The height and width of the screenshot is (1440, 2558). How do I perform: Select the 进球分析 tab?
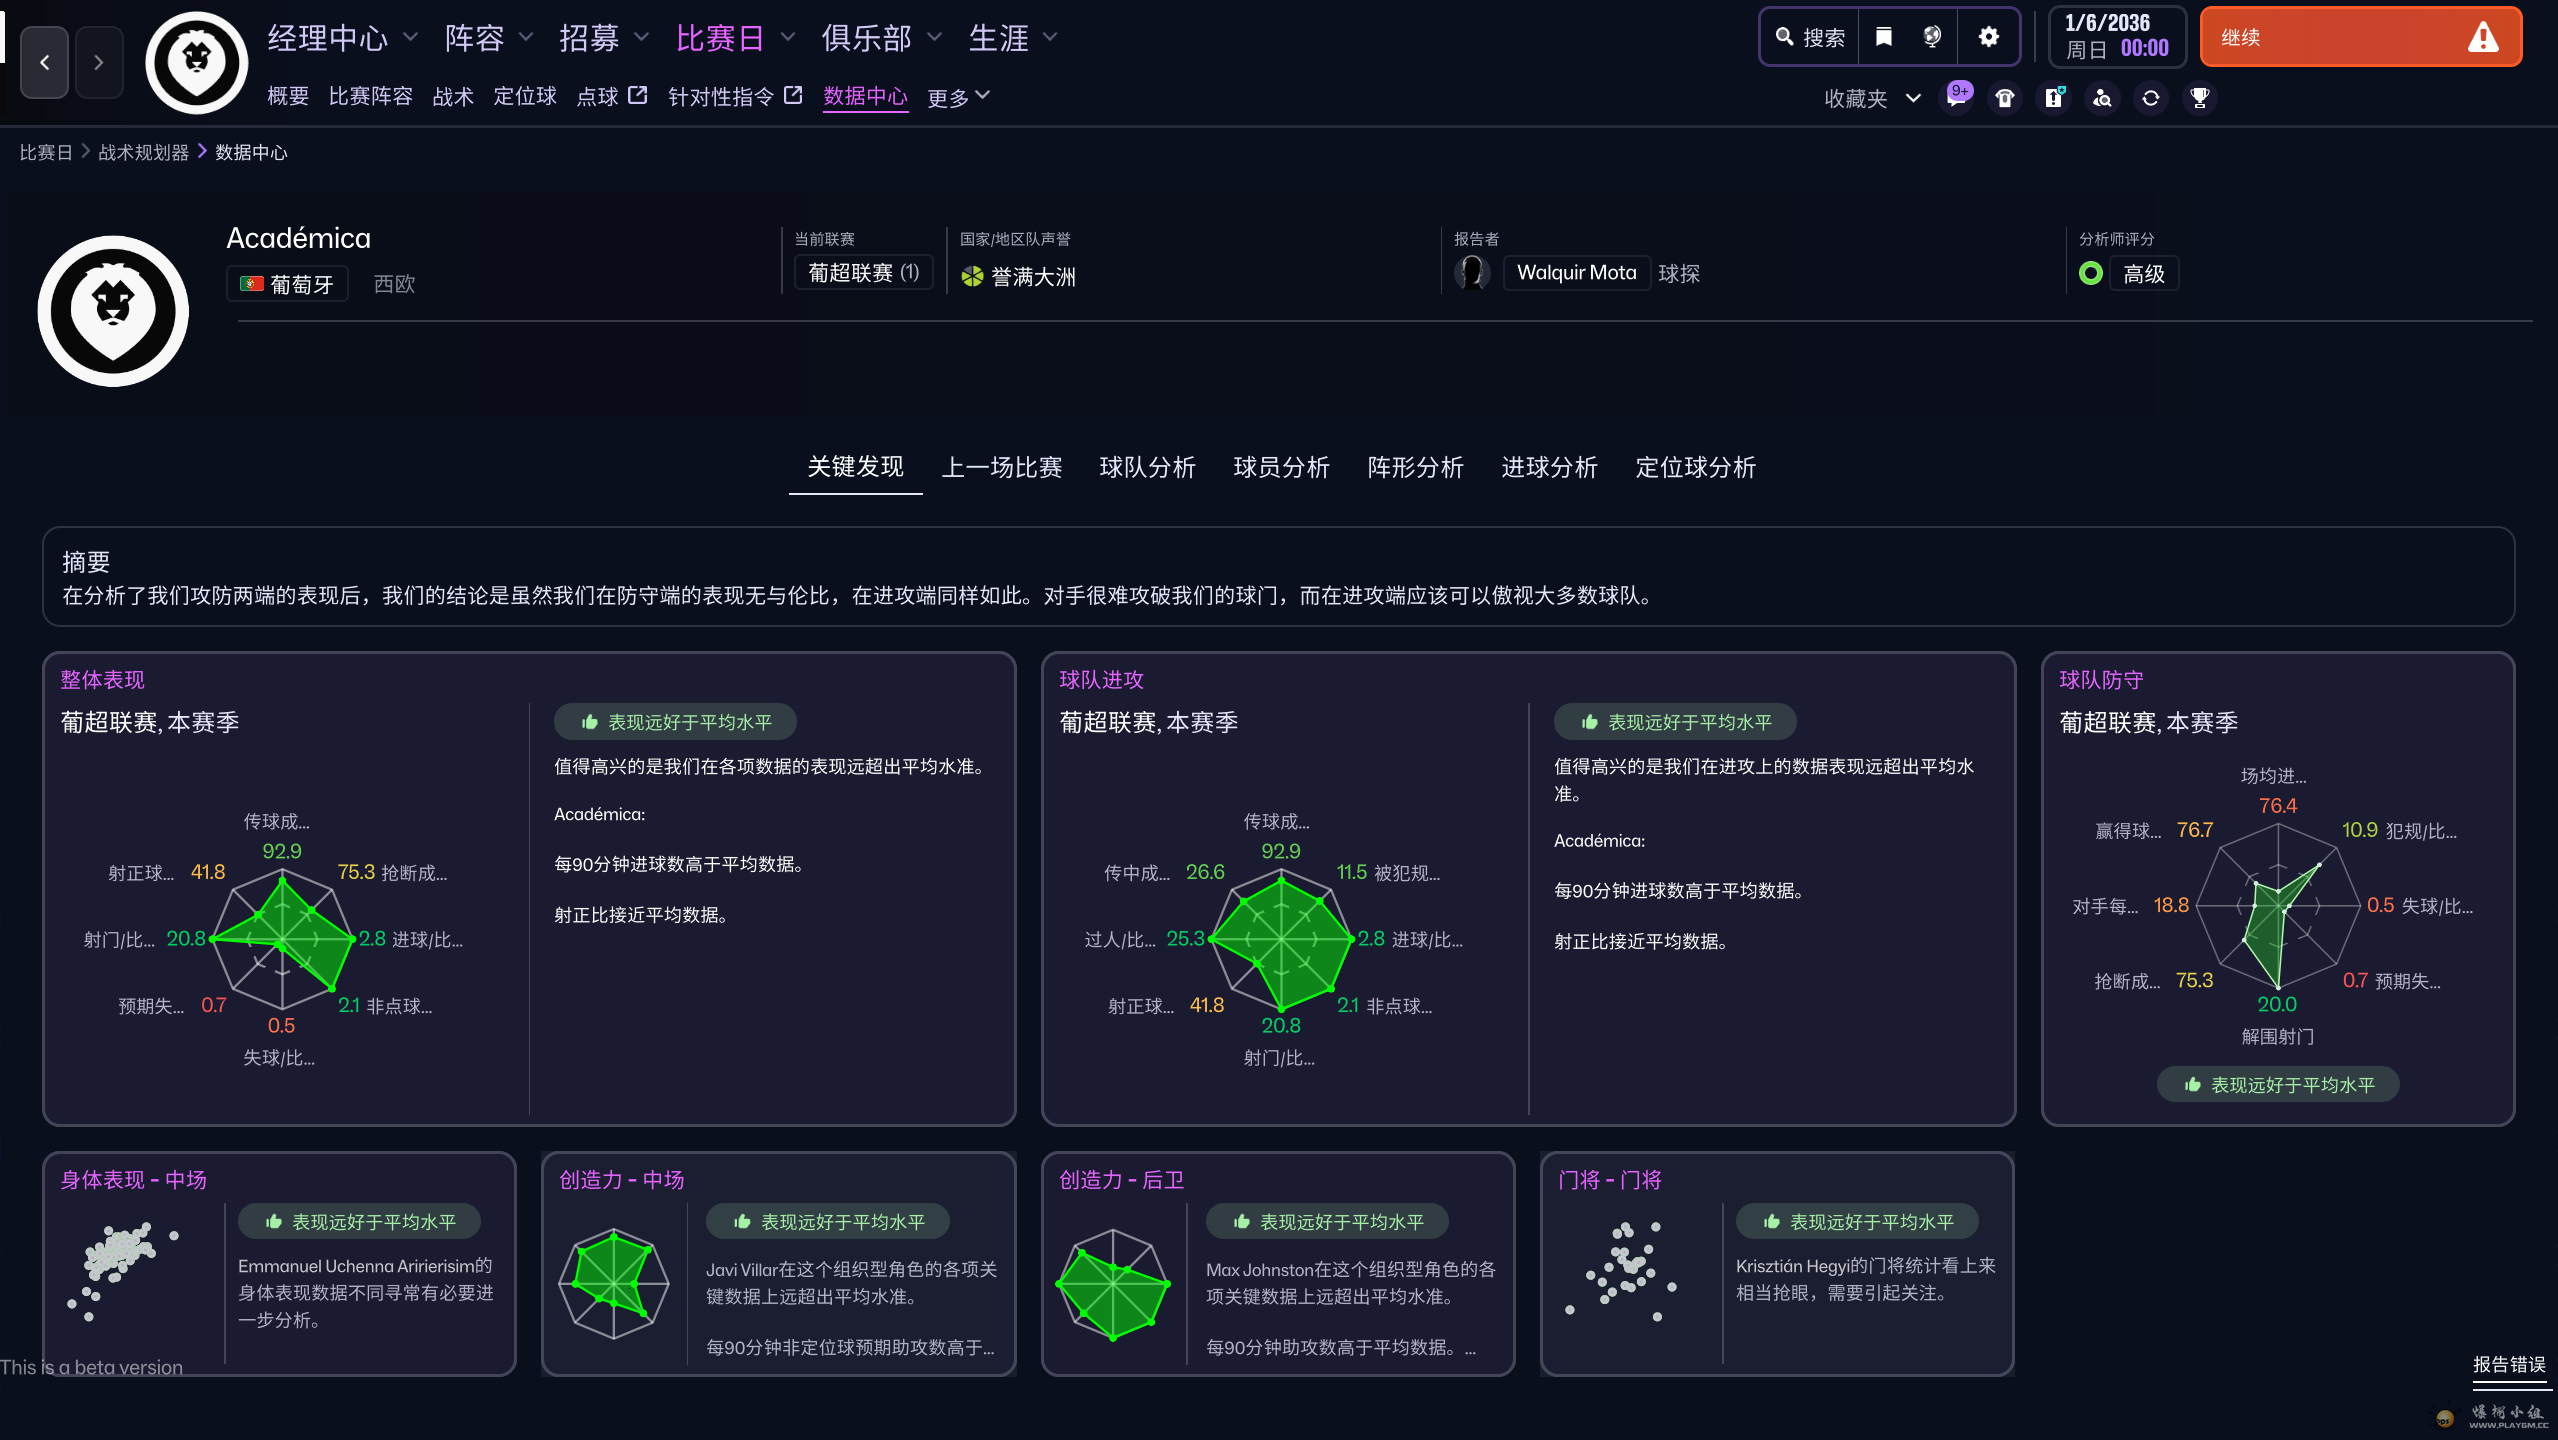(1548, 467)
